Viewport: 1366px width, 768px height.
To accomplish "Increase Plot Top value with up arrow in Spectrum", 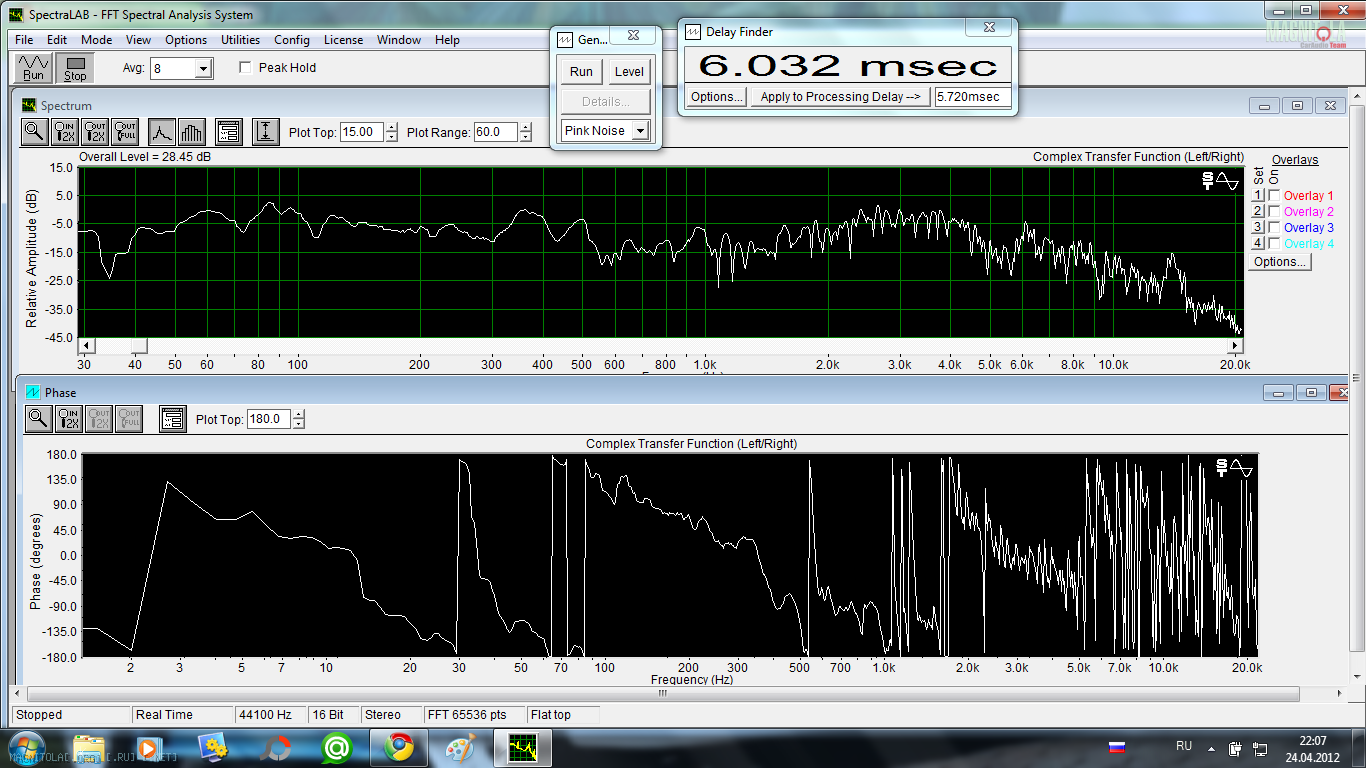I will pyautogui.click(x=391, y=127).
